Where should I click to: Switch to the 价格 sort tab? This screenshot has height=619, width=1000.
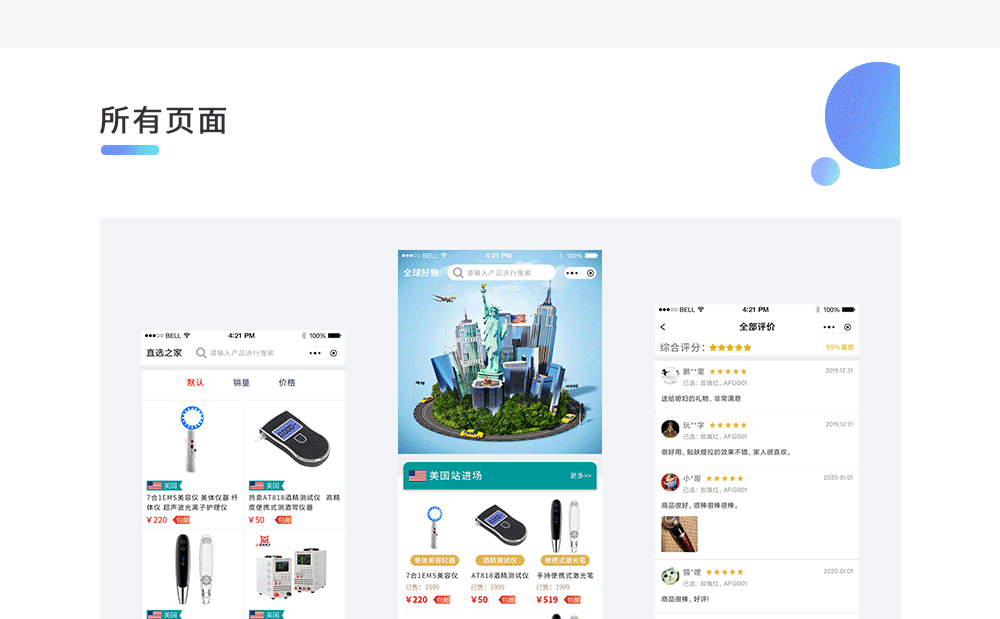click(287, 382)
